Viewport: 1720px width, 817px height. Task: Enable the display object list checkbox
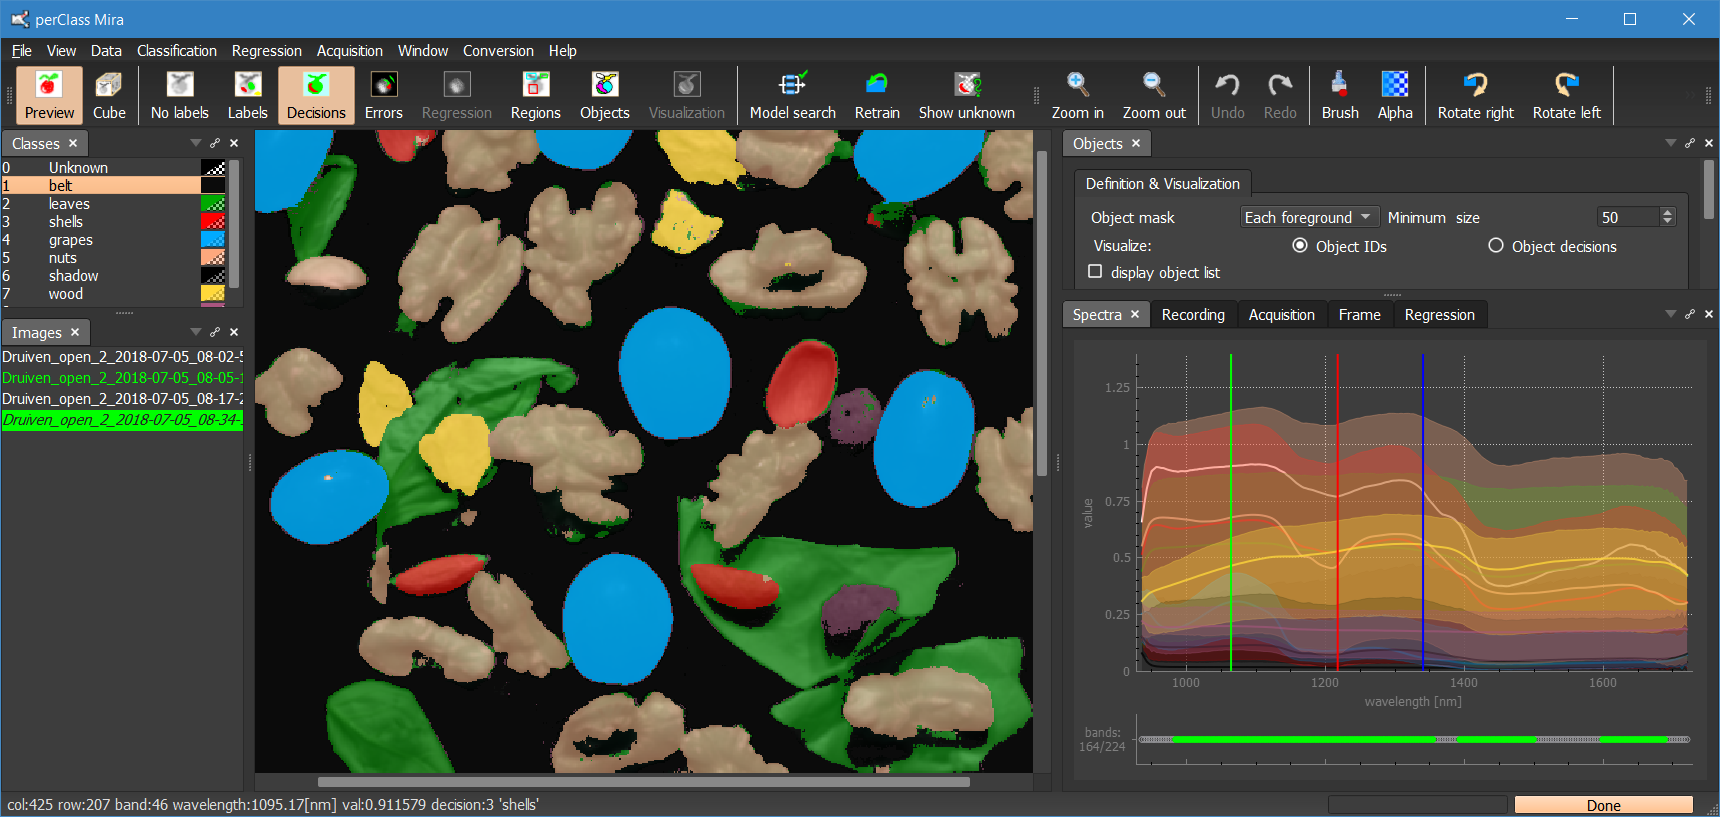[x=1095, y=272]
